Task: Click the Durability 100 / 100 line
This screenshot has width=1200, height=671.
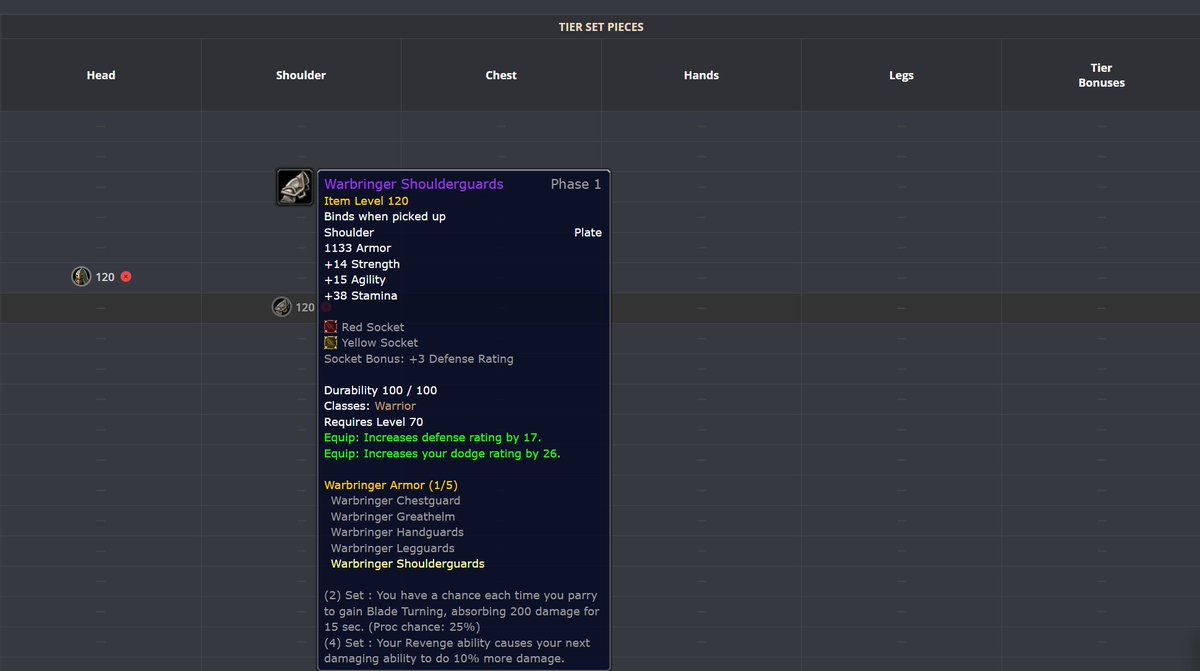Action: tap(381, 390)
